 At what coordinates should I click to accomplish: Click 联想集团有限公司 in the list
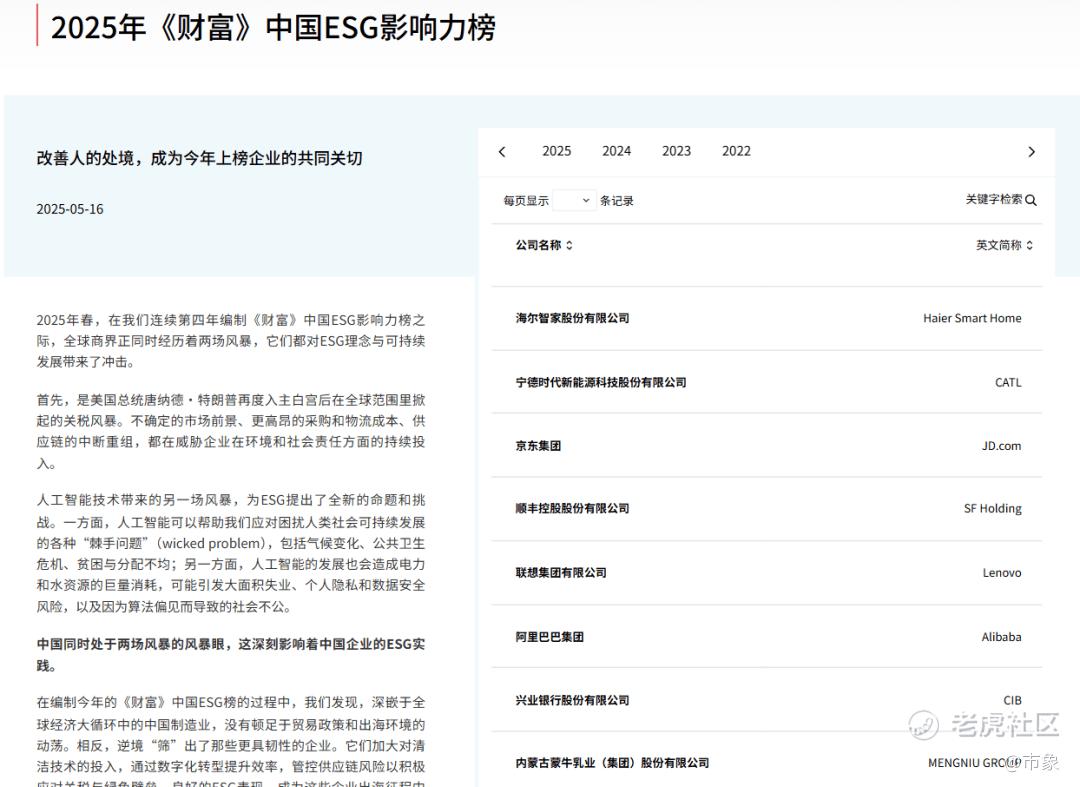(561, 573)
